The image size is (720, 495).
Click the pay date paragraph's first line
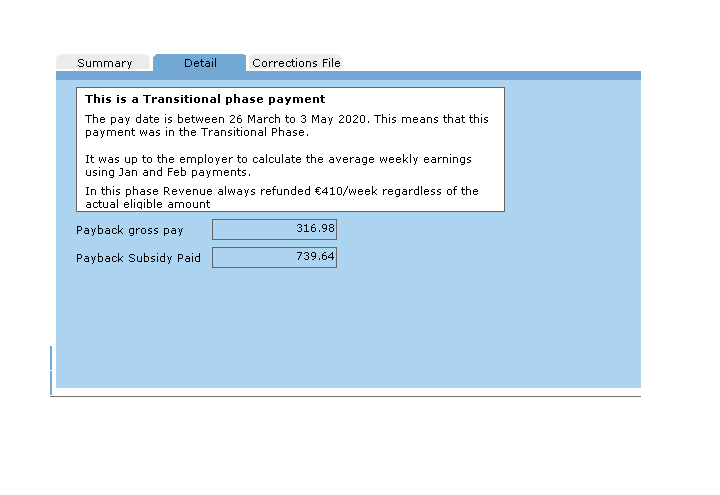pyautogui.click(x=286, y=119)
